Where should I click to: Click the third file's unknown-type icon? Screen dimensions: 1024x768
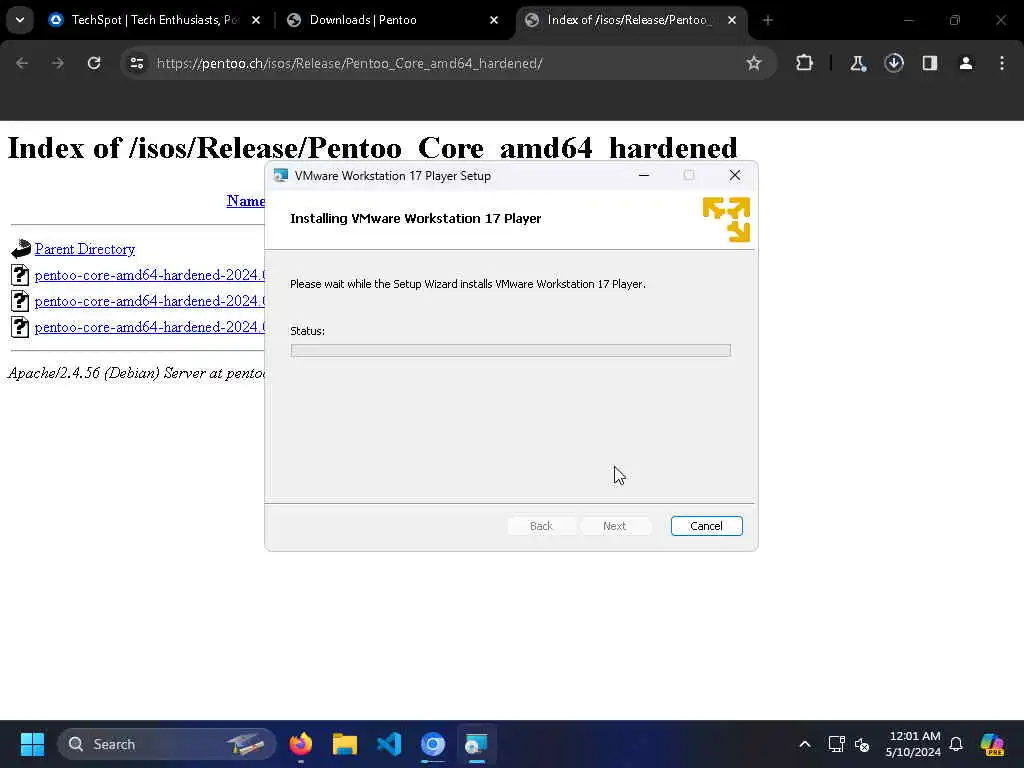20,327
